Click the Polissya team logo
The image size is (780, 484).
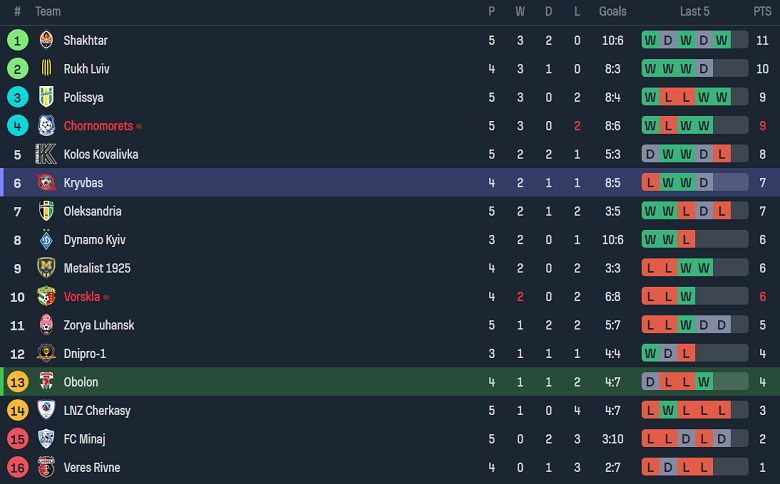coord(46,98)
